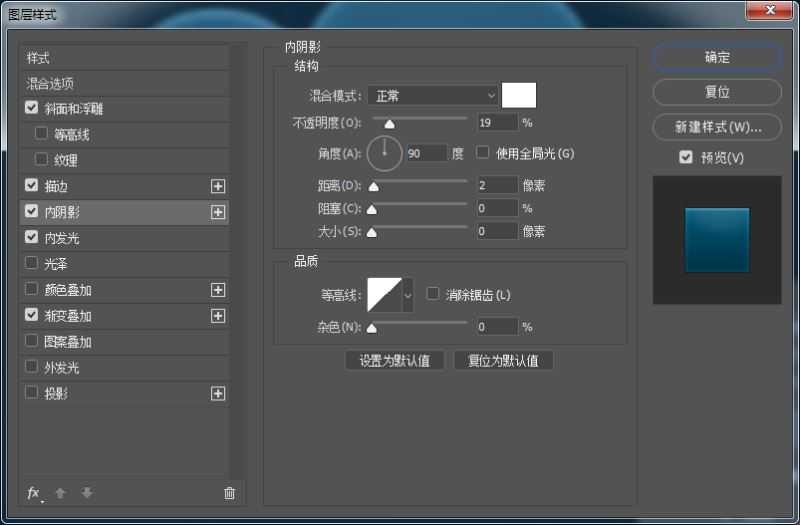Select the 外发光 style entry
This screenshot has width=800, height=525.
61,368
